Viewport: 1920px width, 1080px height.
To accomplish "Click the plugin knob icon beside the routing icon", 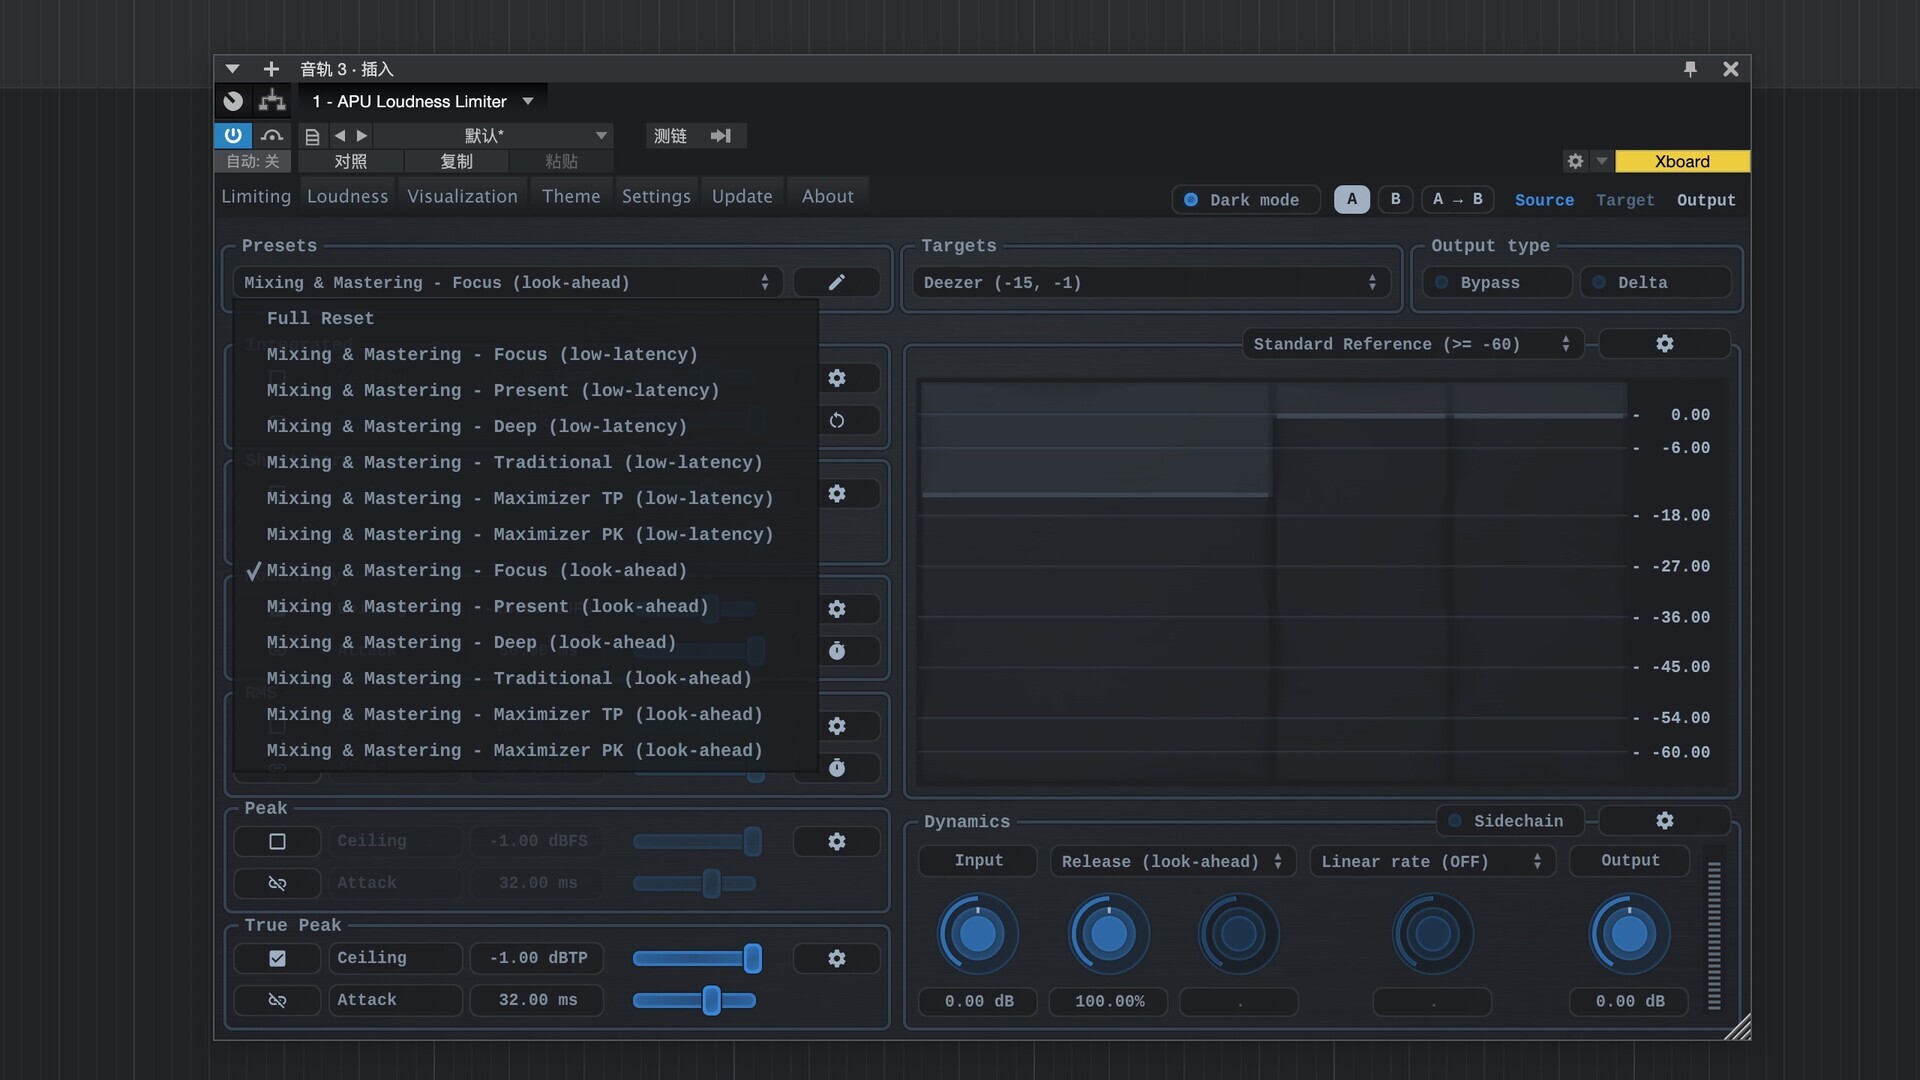I will click(x=233, y=101).
